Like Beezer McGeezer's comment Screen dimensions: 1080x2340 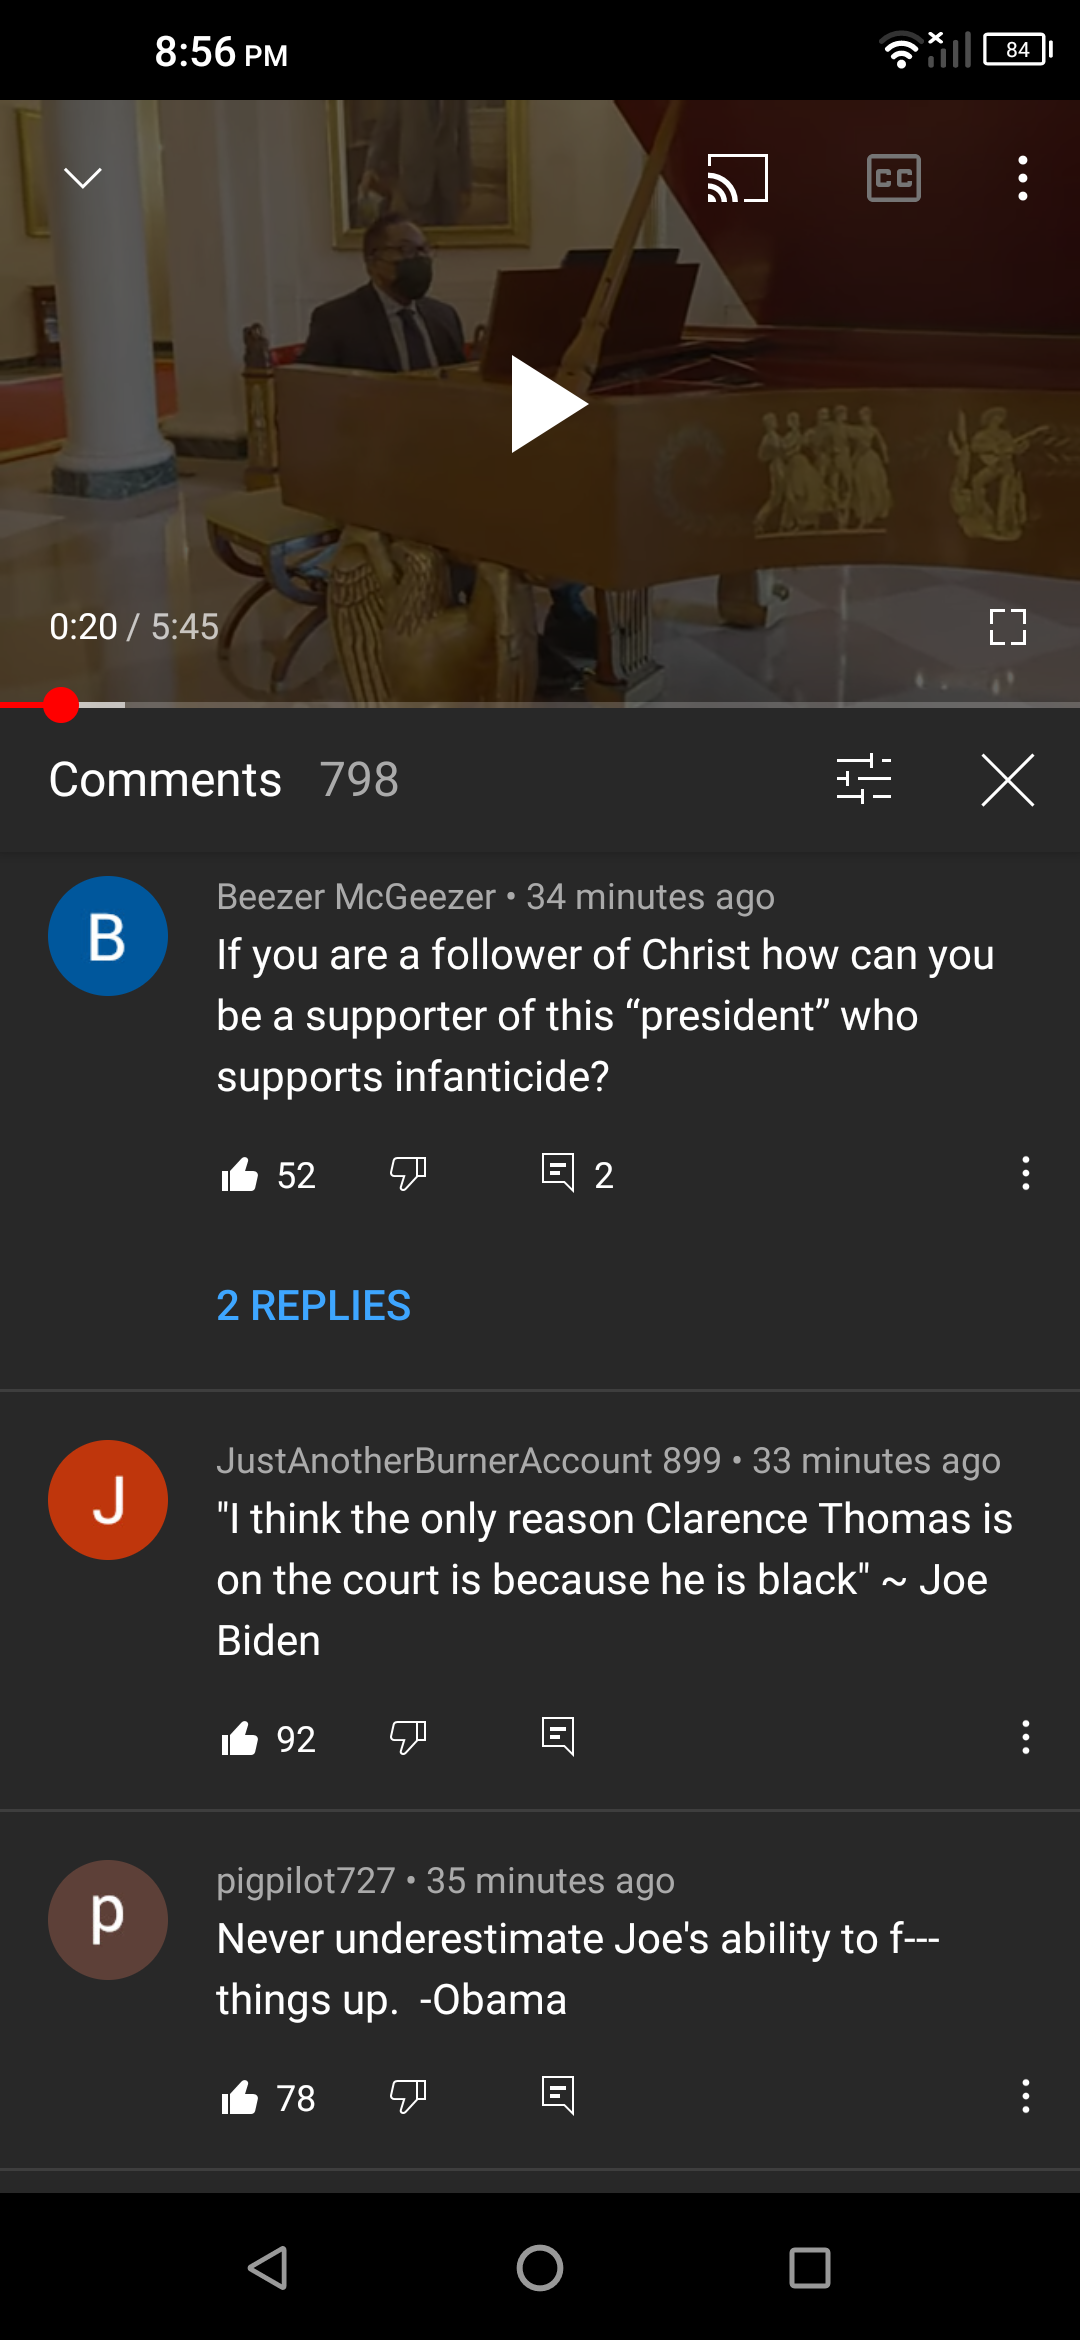pyautogui.click(x=240, y=1174)
